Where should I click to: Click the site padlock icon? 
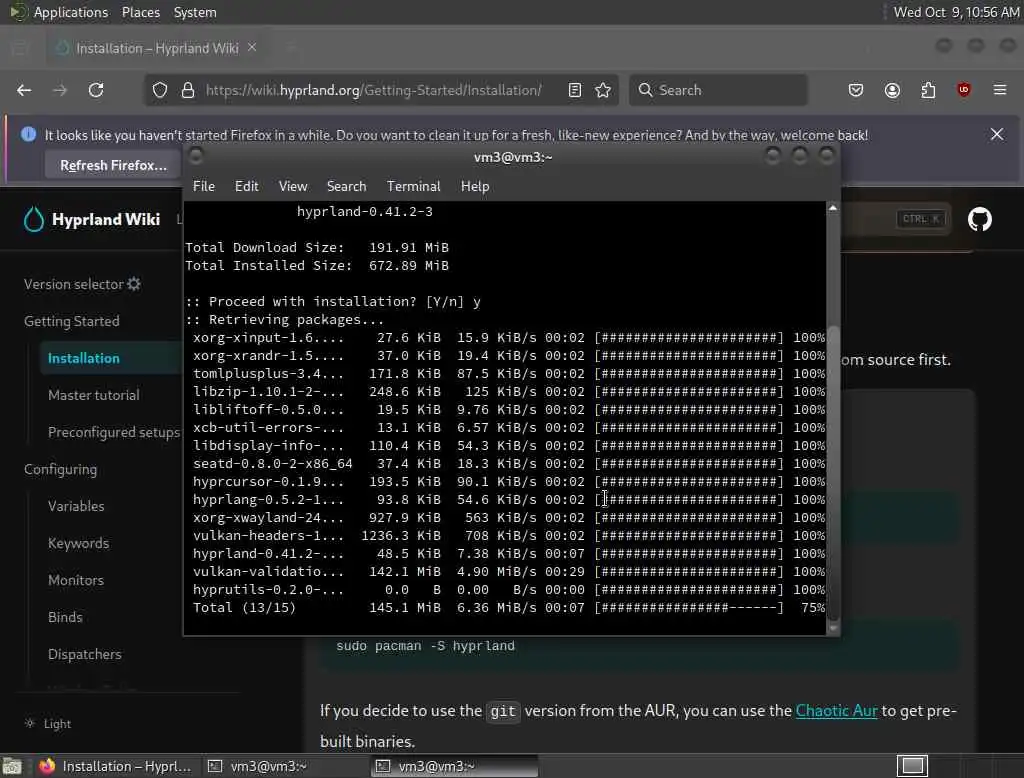pyautogui.click(x=188, y=90)
